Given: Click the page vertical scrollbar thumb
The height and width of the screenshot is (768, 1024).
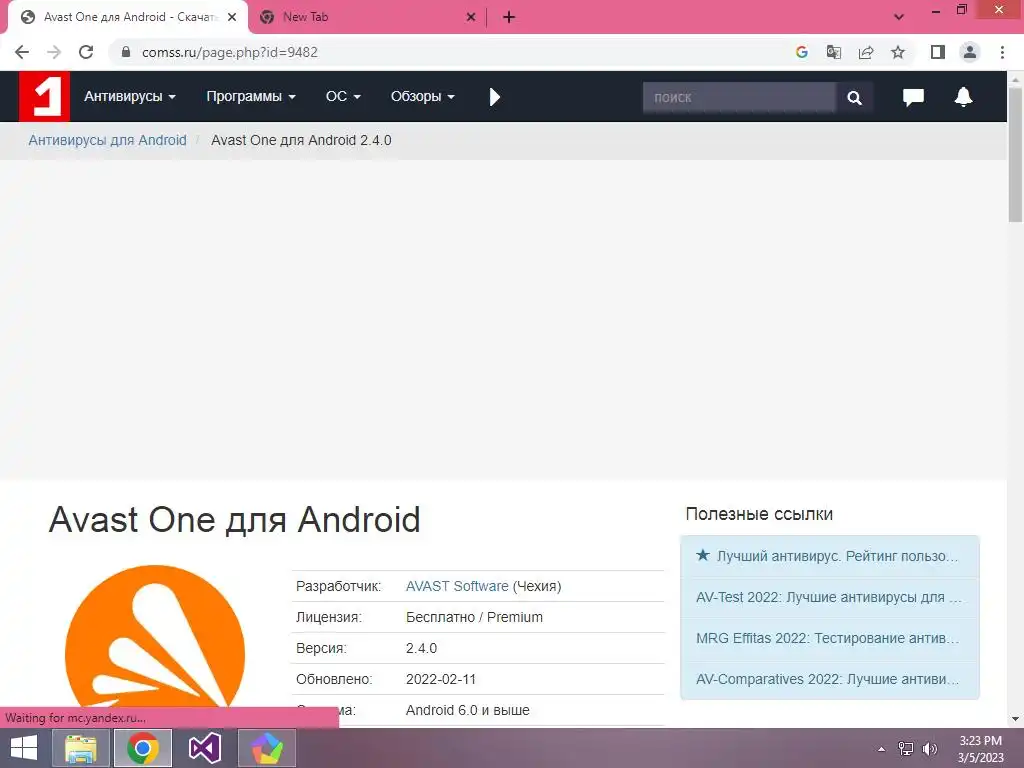Looking at the screenshot, I should (1016, 153).
